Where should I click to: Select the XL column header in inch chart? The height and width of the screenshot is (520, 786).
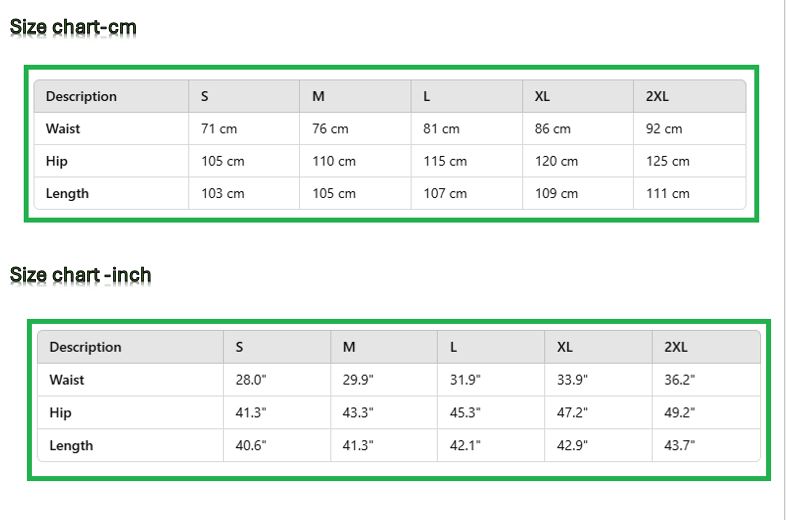coord(565,347)
